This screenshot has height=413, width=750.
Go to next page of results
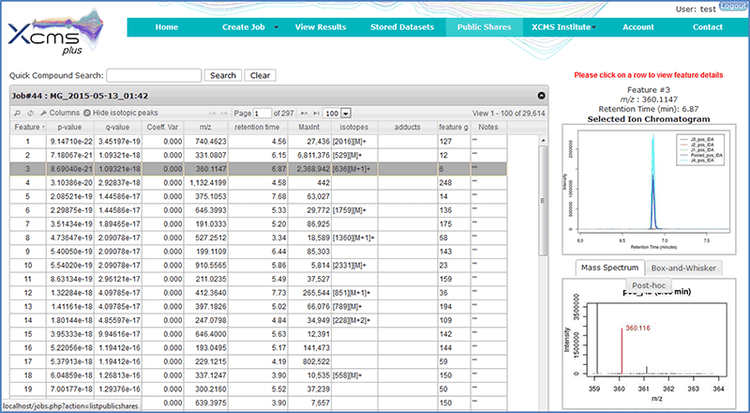303,113
